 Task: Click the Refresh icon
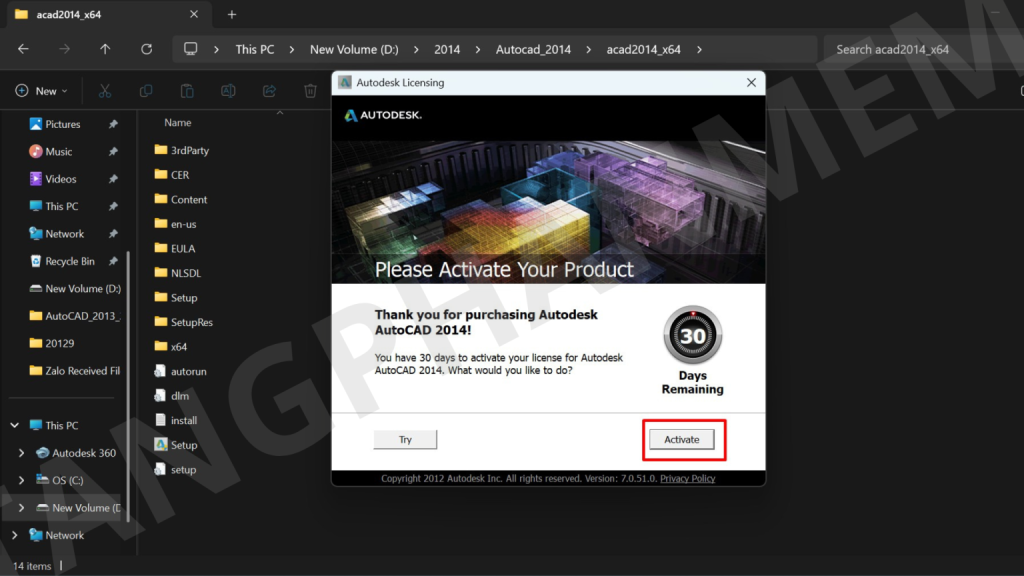(x=147, y=49)
